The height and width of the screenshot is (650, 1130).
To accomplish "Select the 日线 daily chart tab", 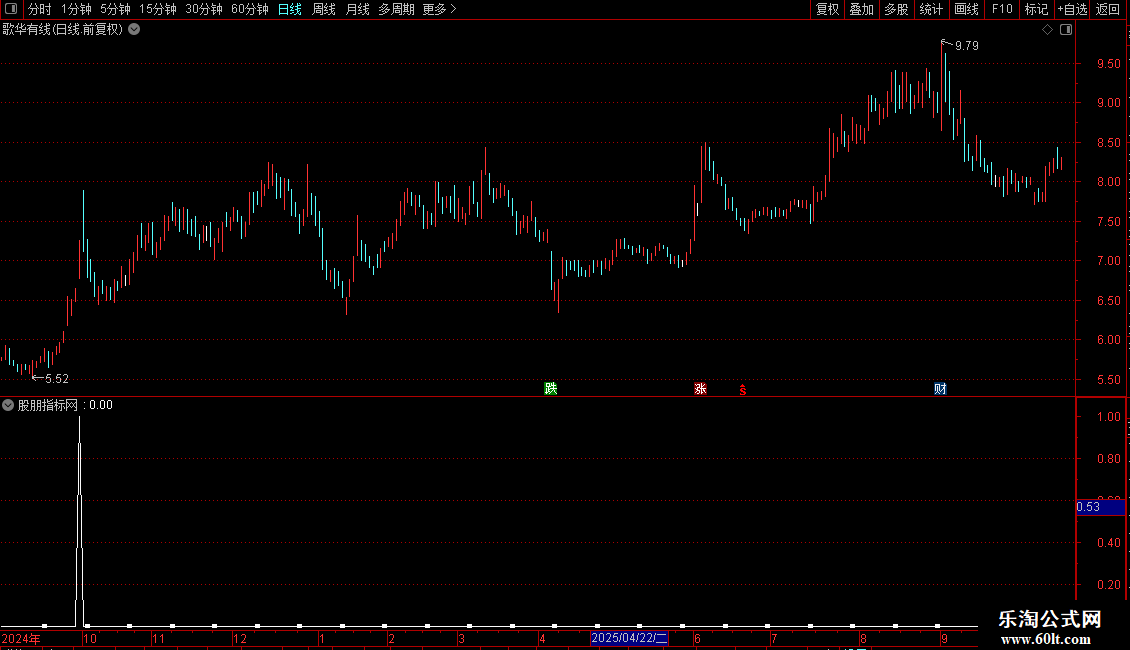I will pos(290,9).
